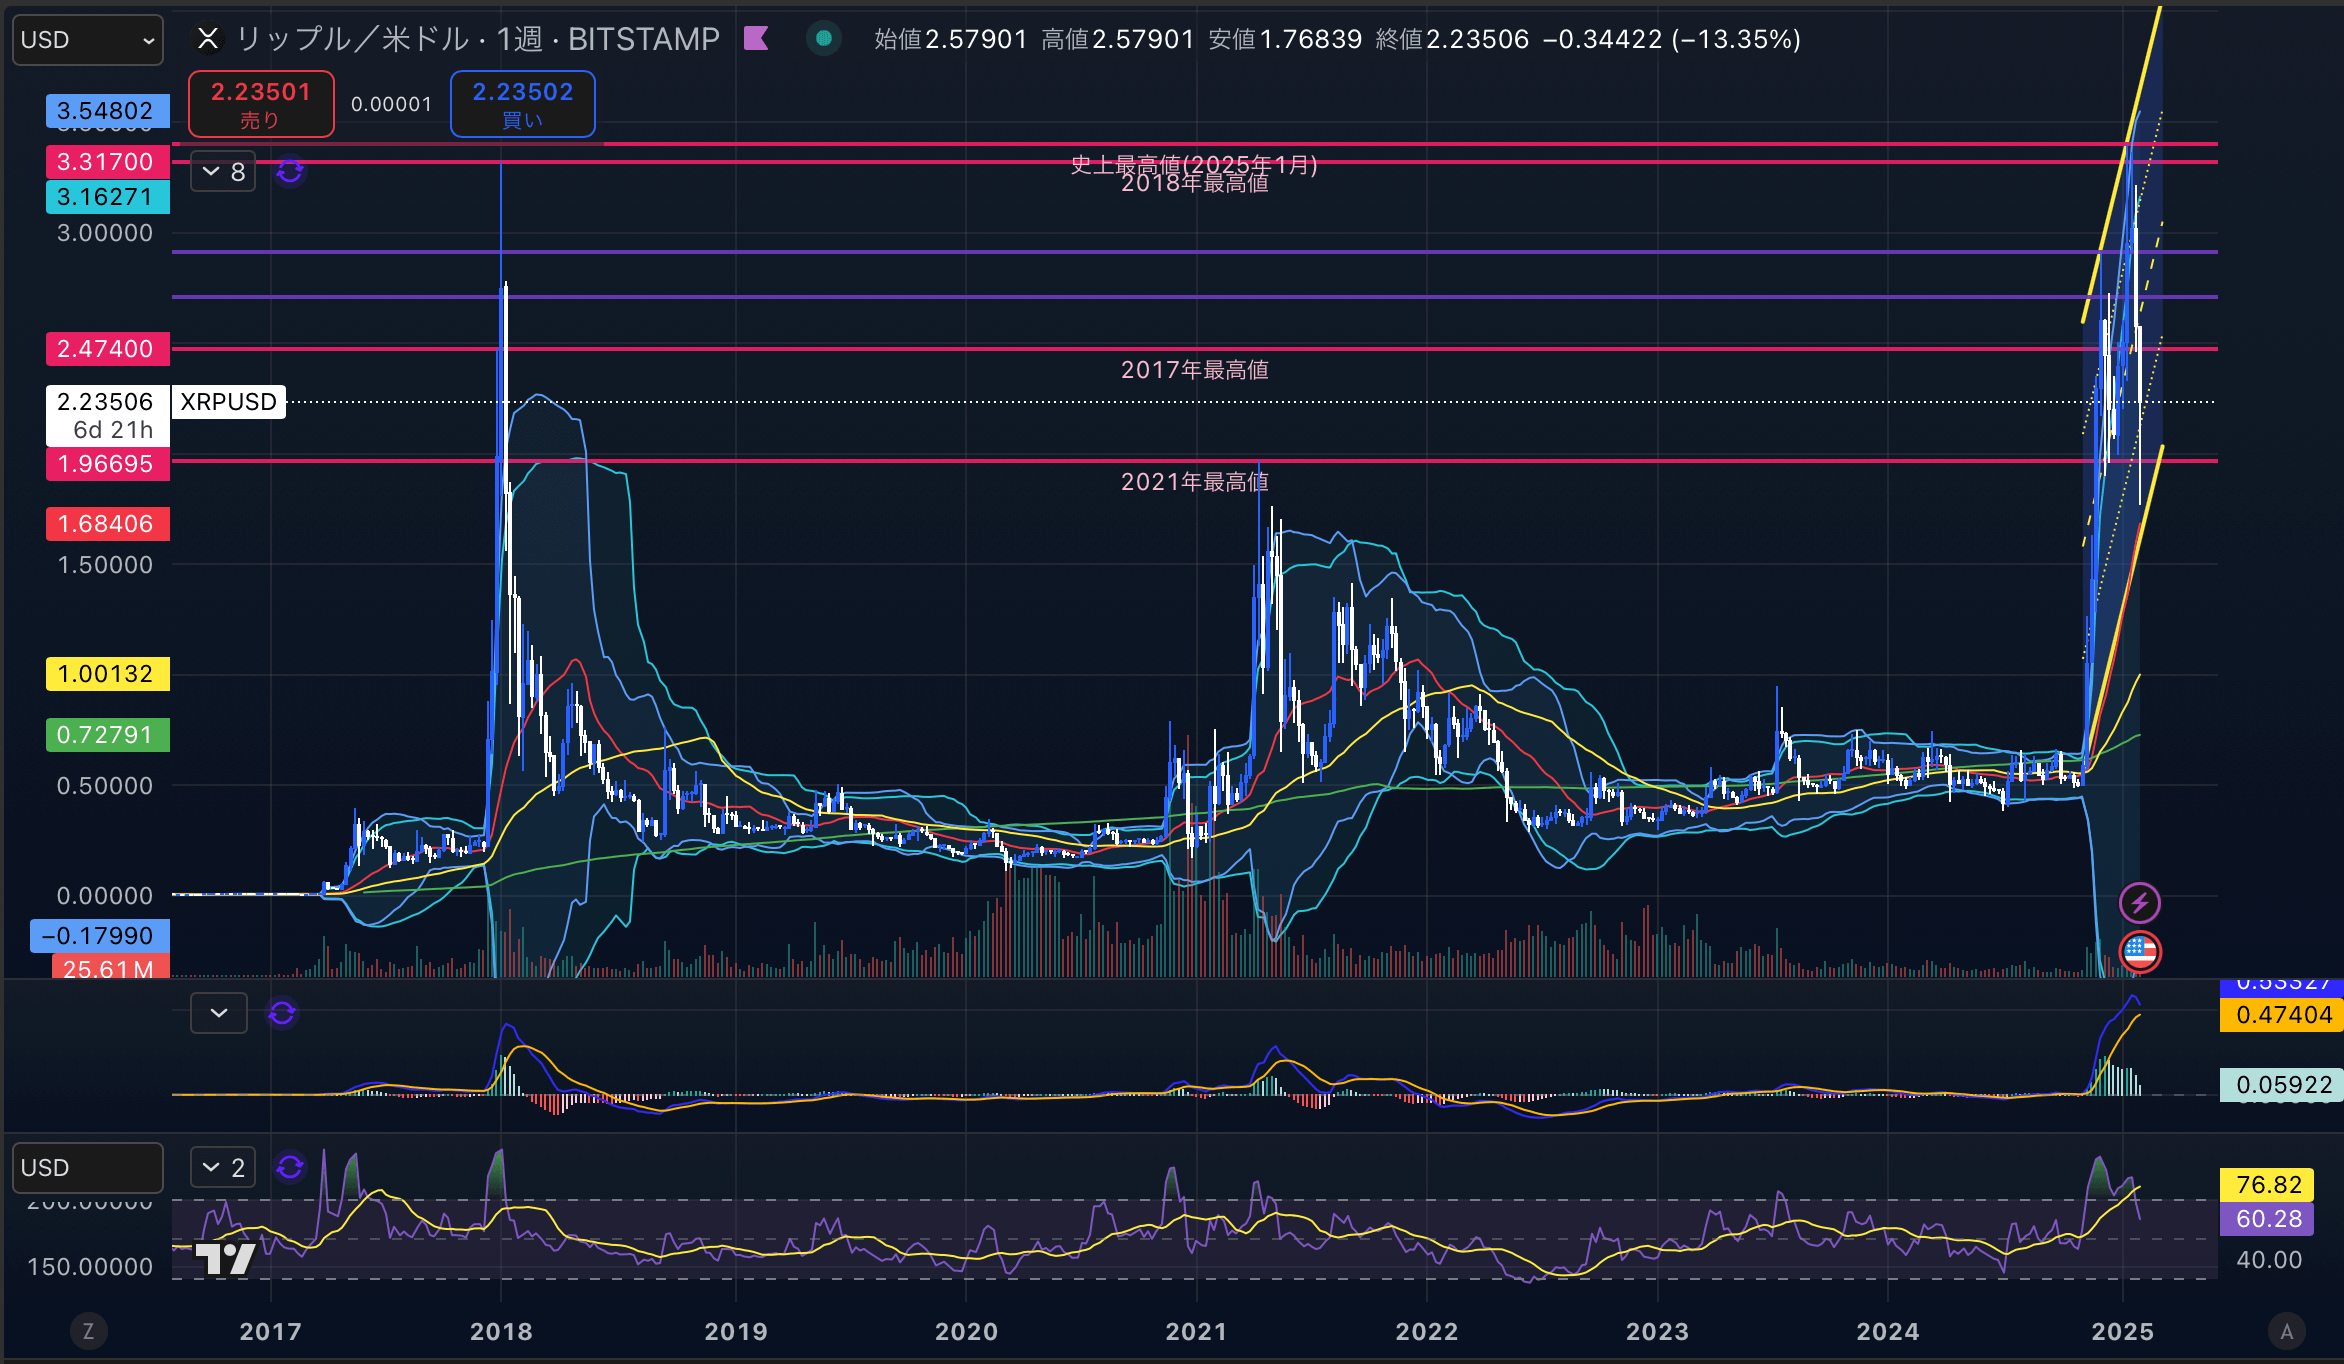
Task: Click the refresh icon in RSI pane
Action: coord(290,1167)
